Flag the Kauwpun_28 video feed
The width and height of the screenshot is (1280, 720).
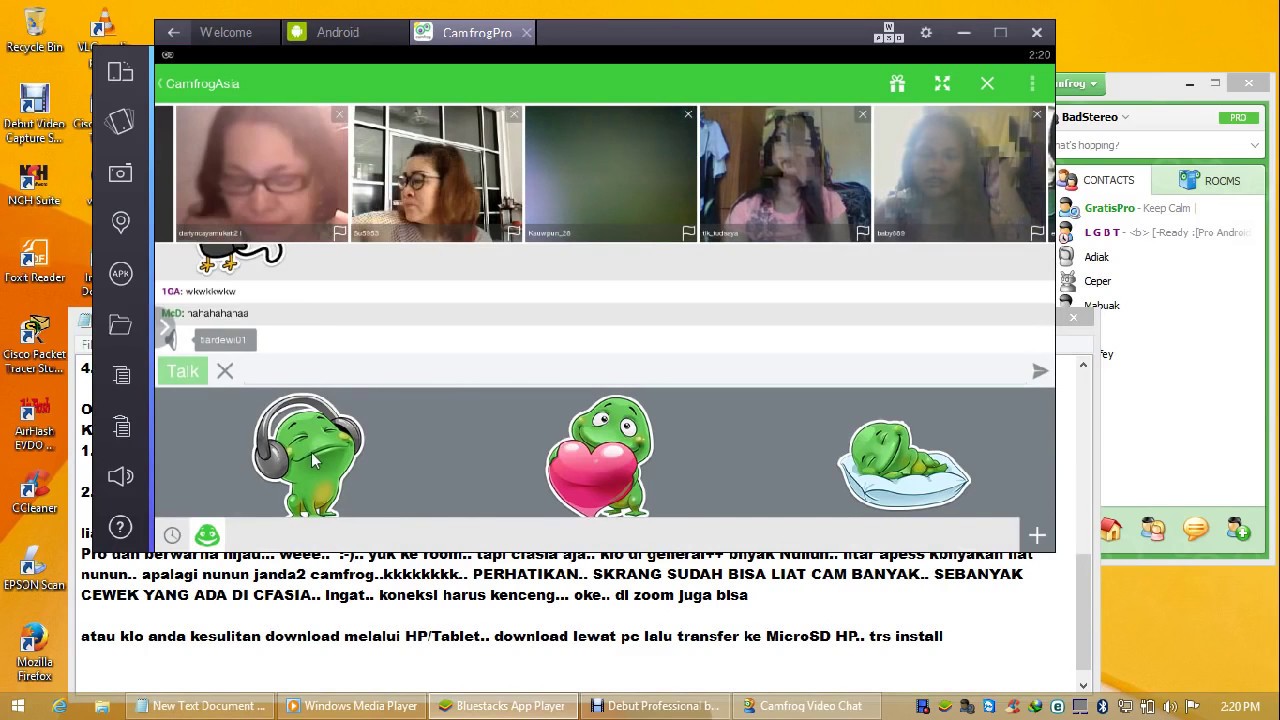point(688,232)
